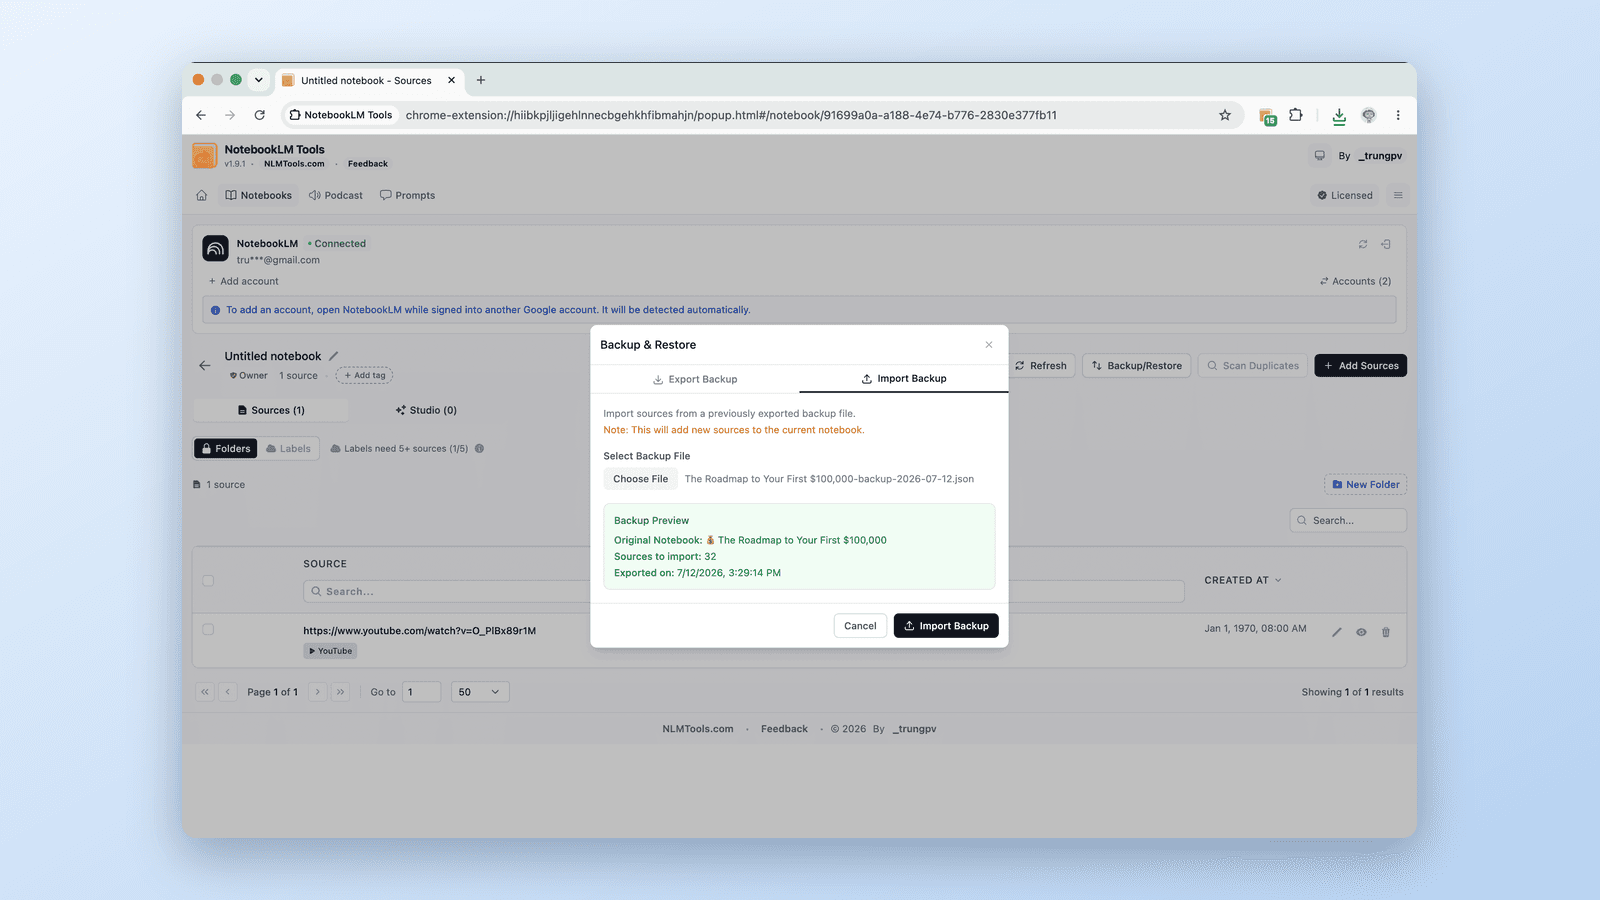This screenshot has width=1600, height=900.
Task: Click the New Folder button
Action: (x=1366, y=485)
